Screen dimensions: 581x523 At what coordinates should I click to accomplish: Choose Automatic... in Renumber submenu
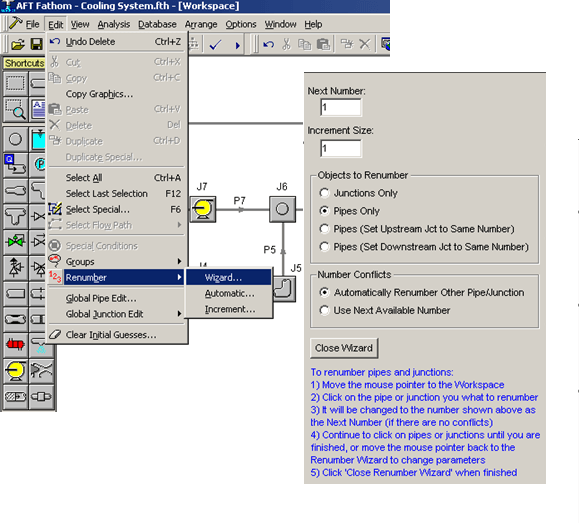click(229, 294)
